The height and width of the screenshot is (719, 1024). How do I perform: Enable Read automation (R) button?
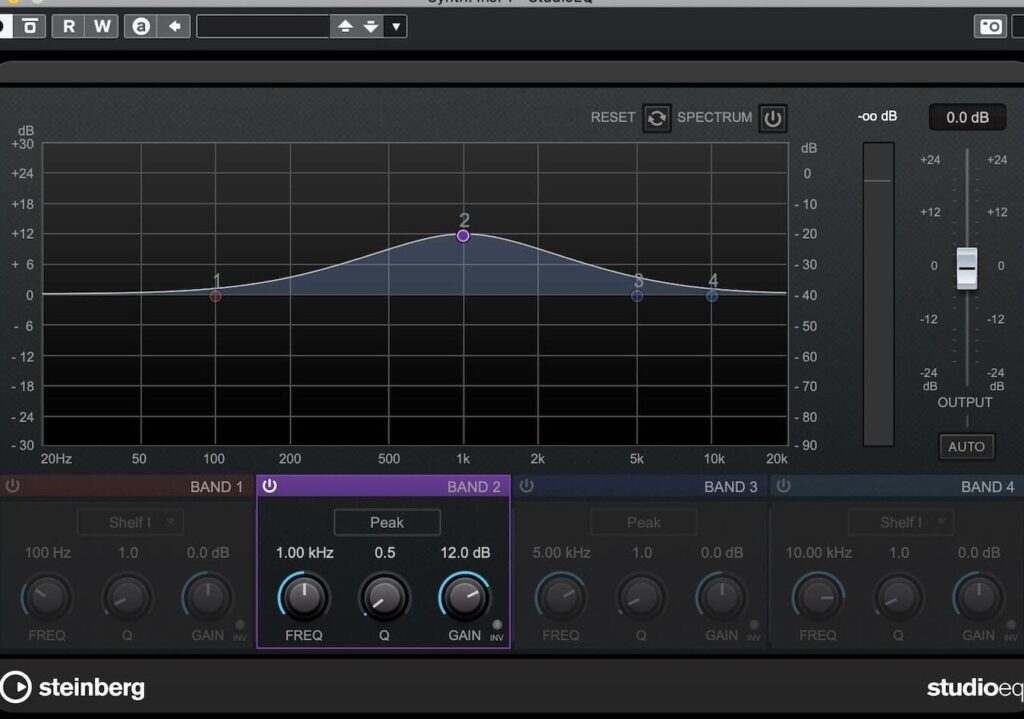[68, 26]
